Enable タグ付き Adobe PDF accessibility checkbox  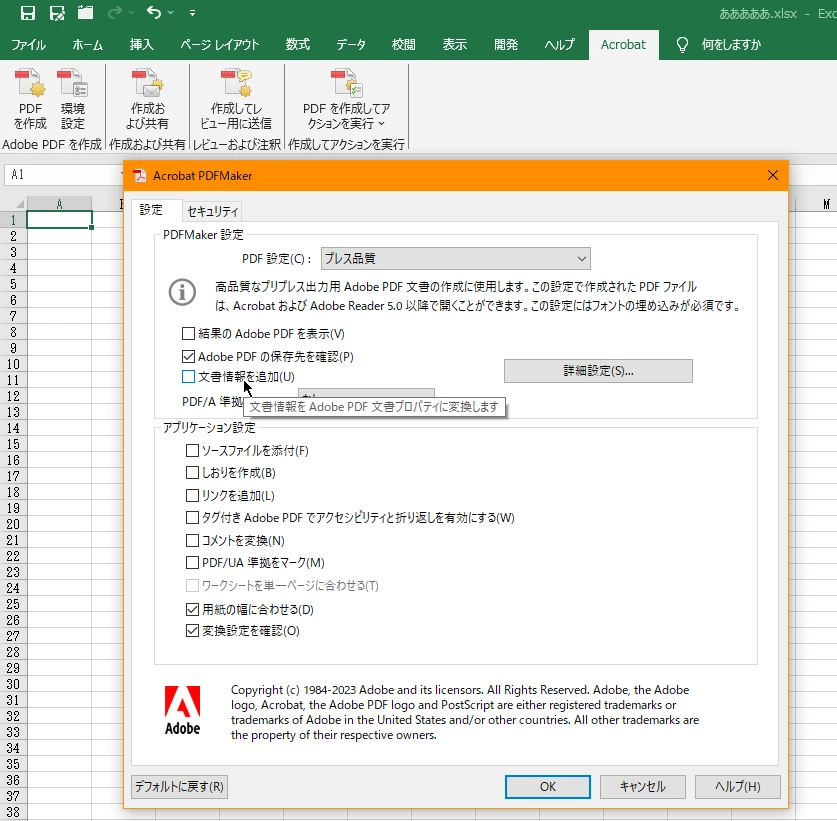pyautogui.click(x=192, y=518)
